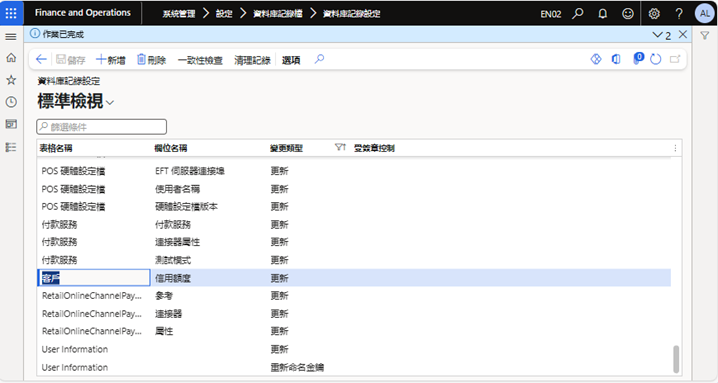Image resolution: width=718 pixels, height=383 pixels.
Task: Expand the hamburger navigation pane
Action: tap(11, 37)
